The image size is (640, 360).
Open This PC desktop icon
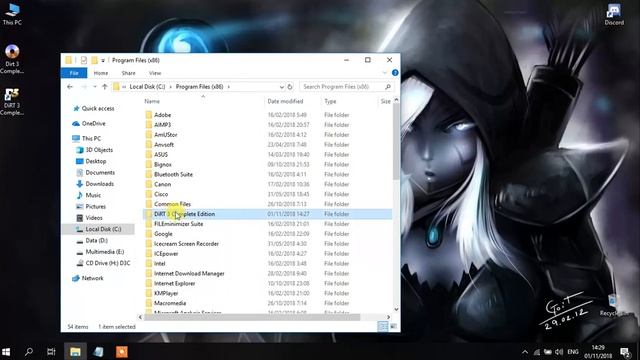click(x=12, y=14)
